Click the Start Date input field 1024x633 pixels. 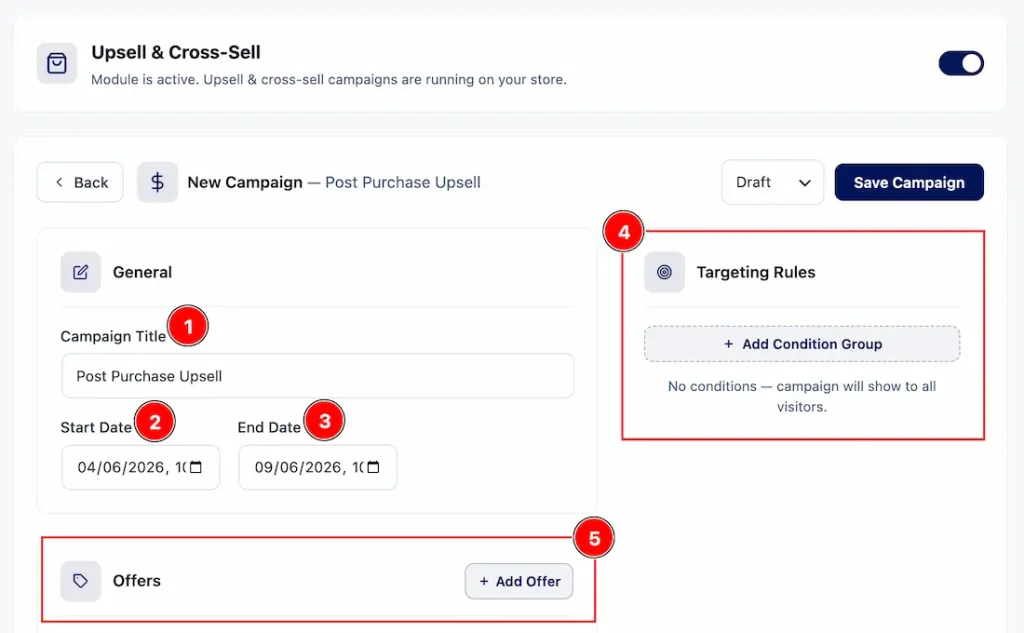point(140,467)
